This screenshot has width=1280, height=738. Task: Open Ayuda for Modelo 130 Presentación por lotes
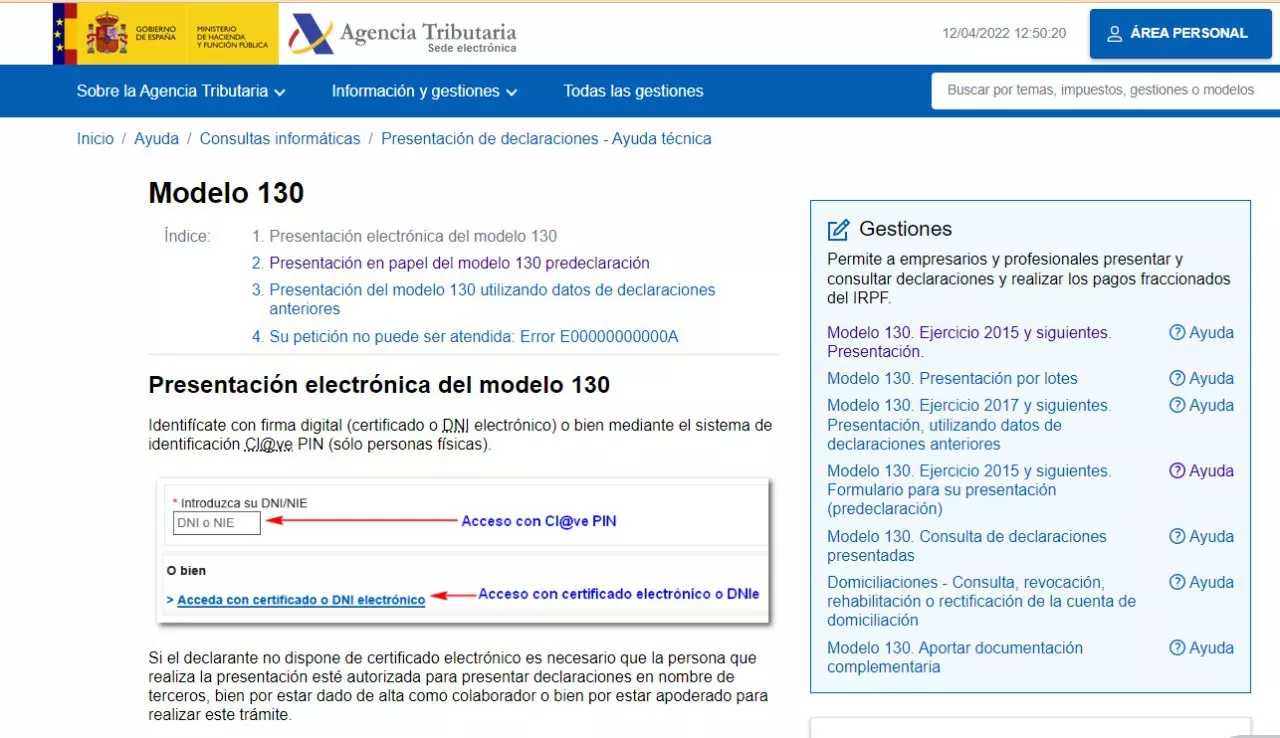coord(1202,379)
